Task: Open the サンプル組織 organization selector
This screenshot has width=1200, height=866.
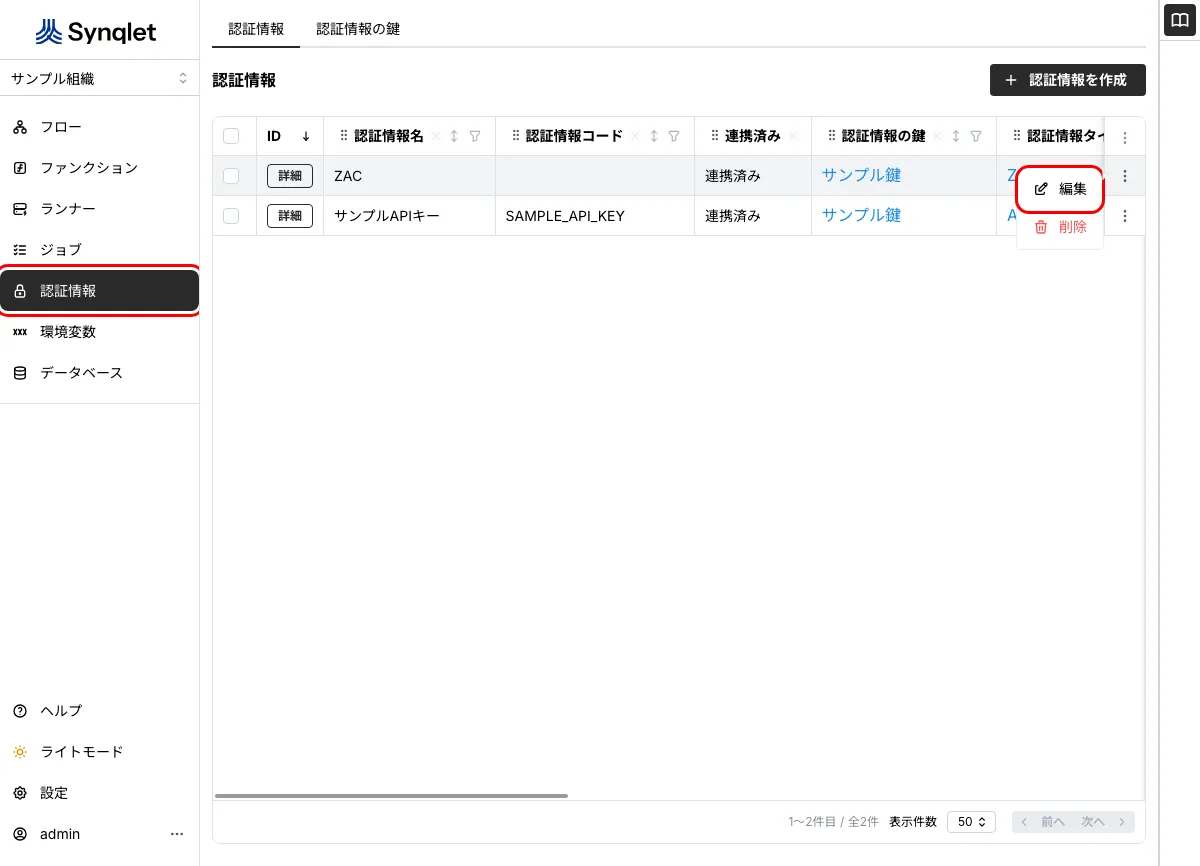Action: (x=100, y=78)
